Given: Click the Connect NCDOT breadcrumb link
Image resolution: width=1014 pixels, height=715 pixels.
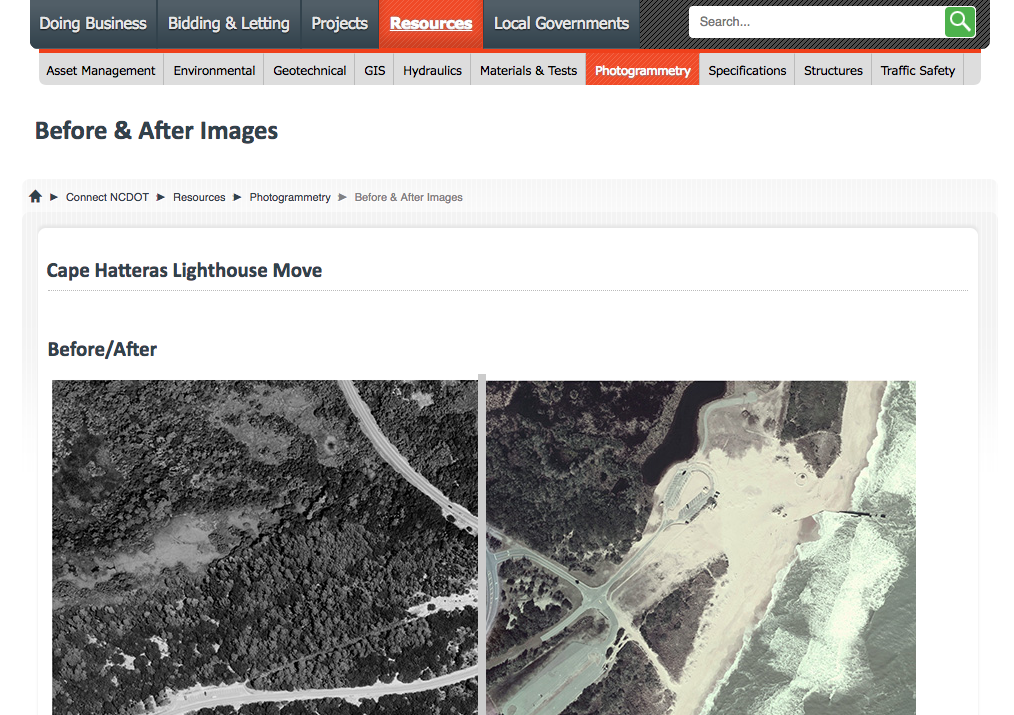Looking at the screenshot, I should click(x=107, y=197).
